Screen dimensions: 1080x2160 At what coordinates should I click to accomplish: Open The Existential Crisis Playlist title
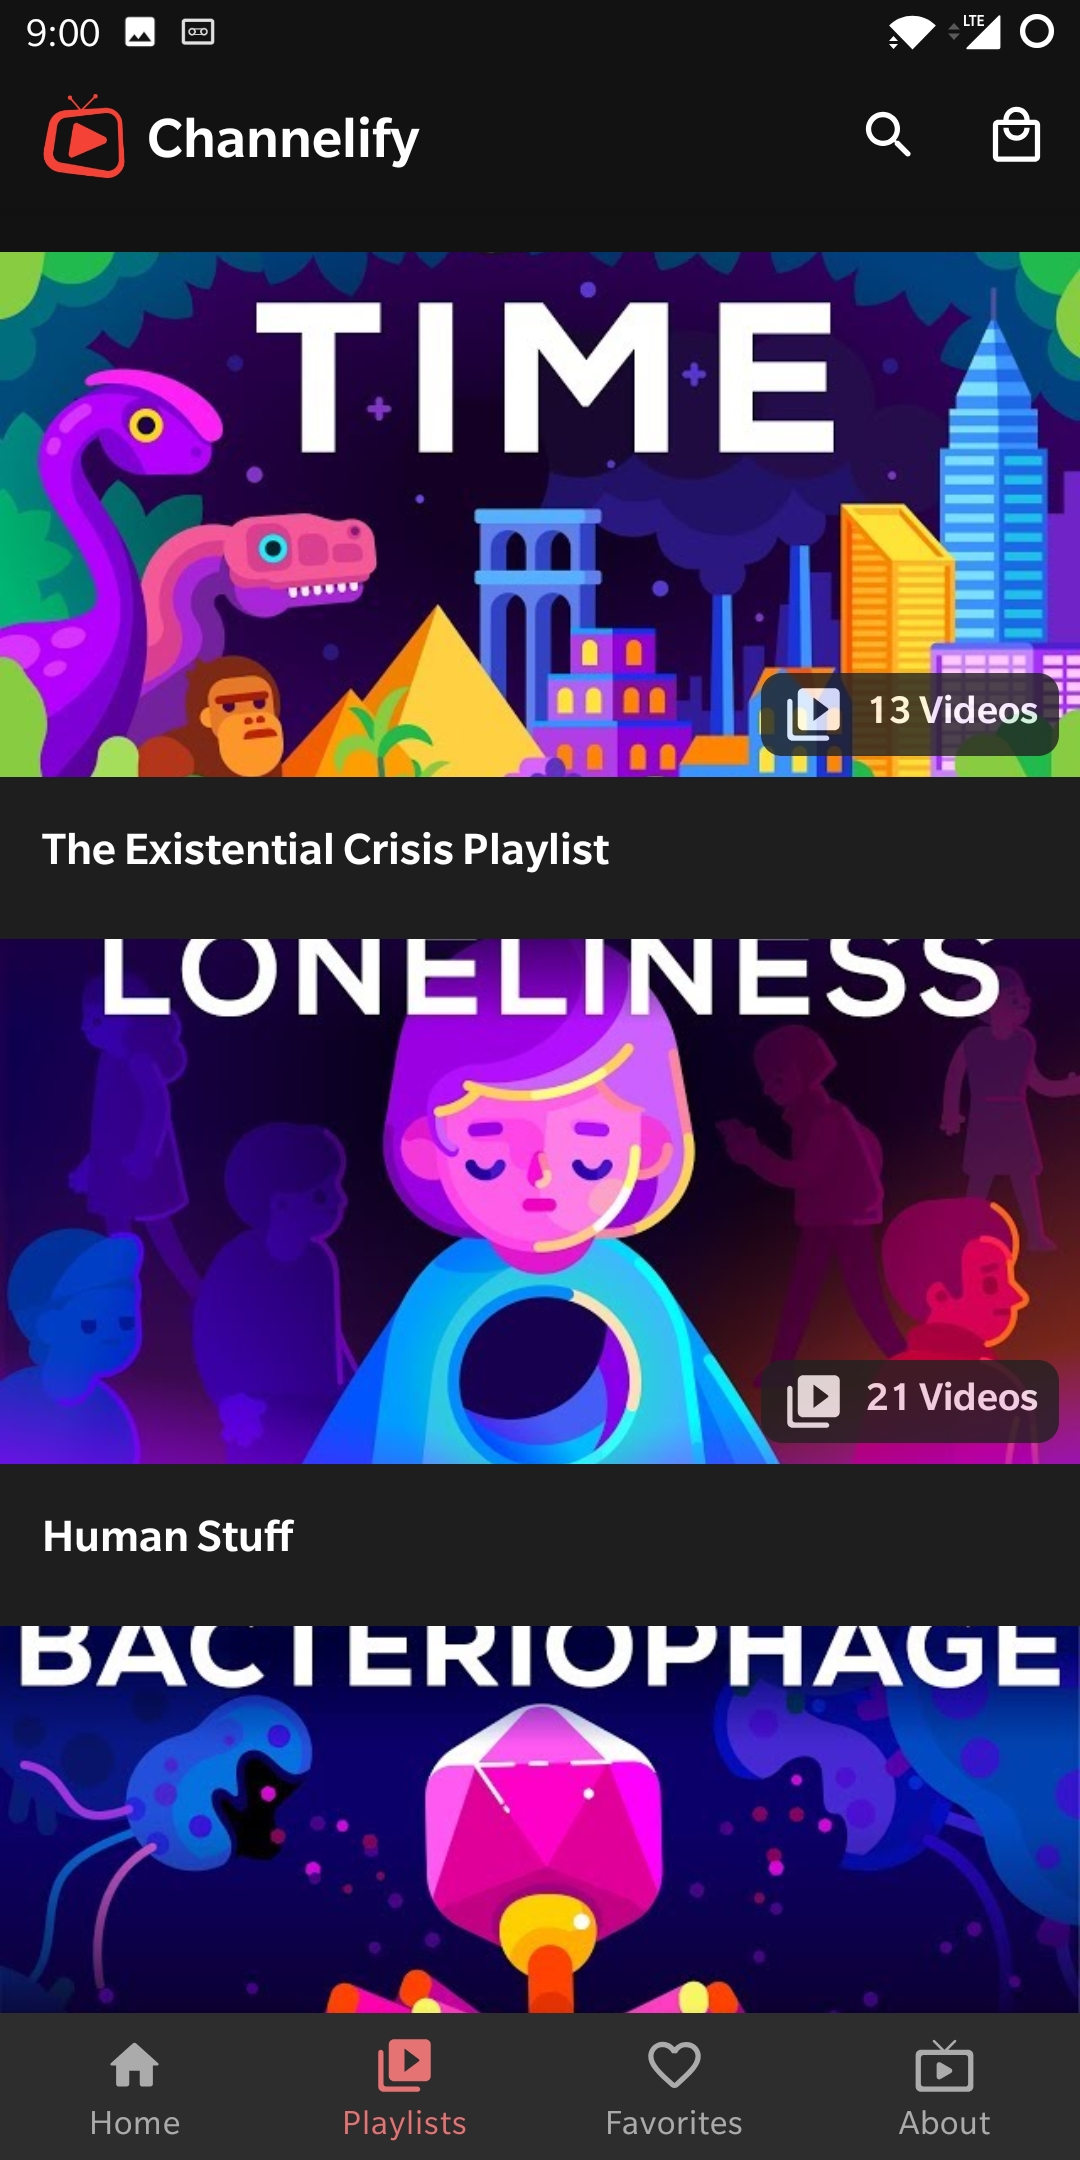click(x=325, y=850)
